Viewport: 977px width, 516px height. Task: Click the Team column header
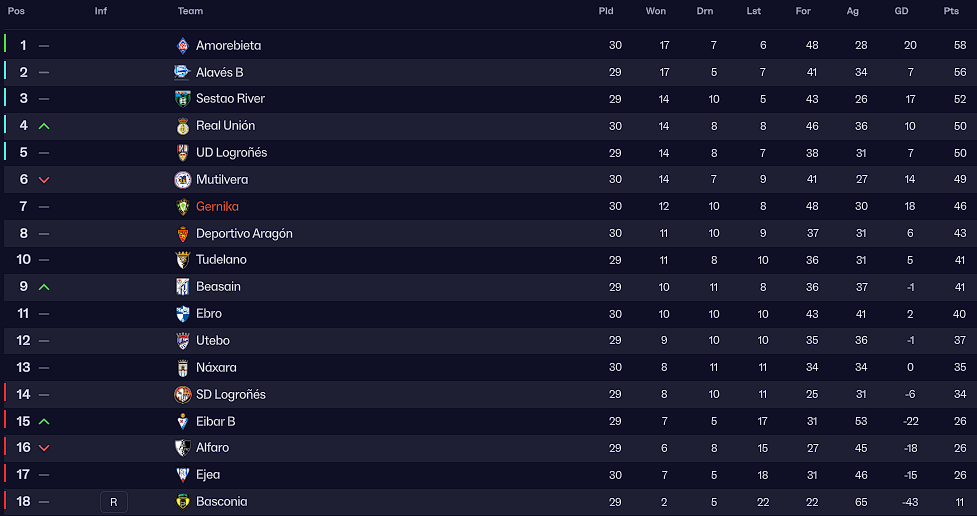[x=190, y=11]
